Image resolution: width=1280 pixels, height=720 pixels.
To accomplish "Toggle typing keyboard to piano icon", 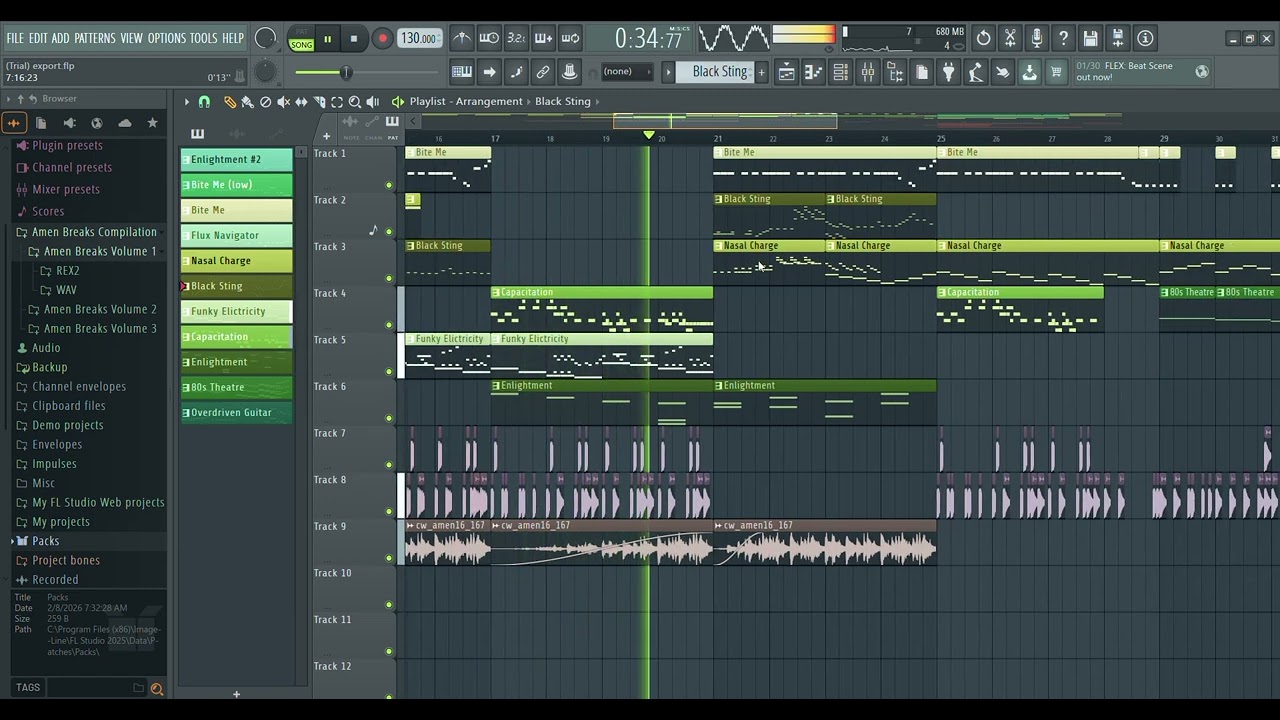I will coord(462,72).
